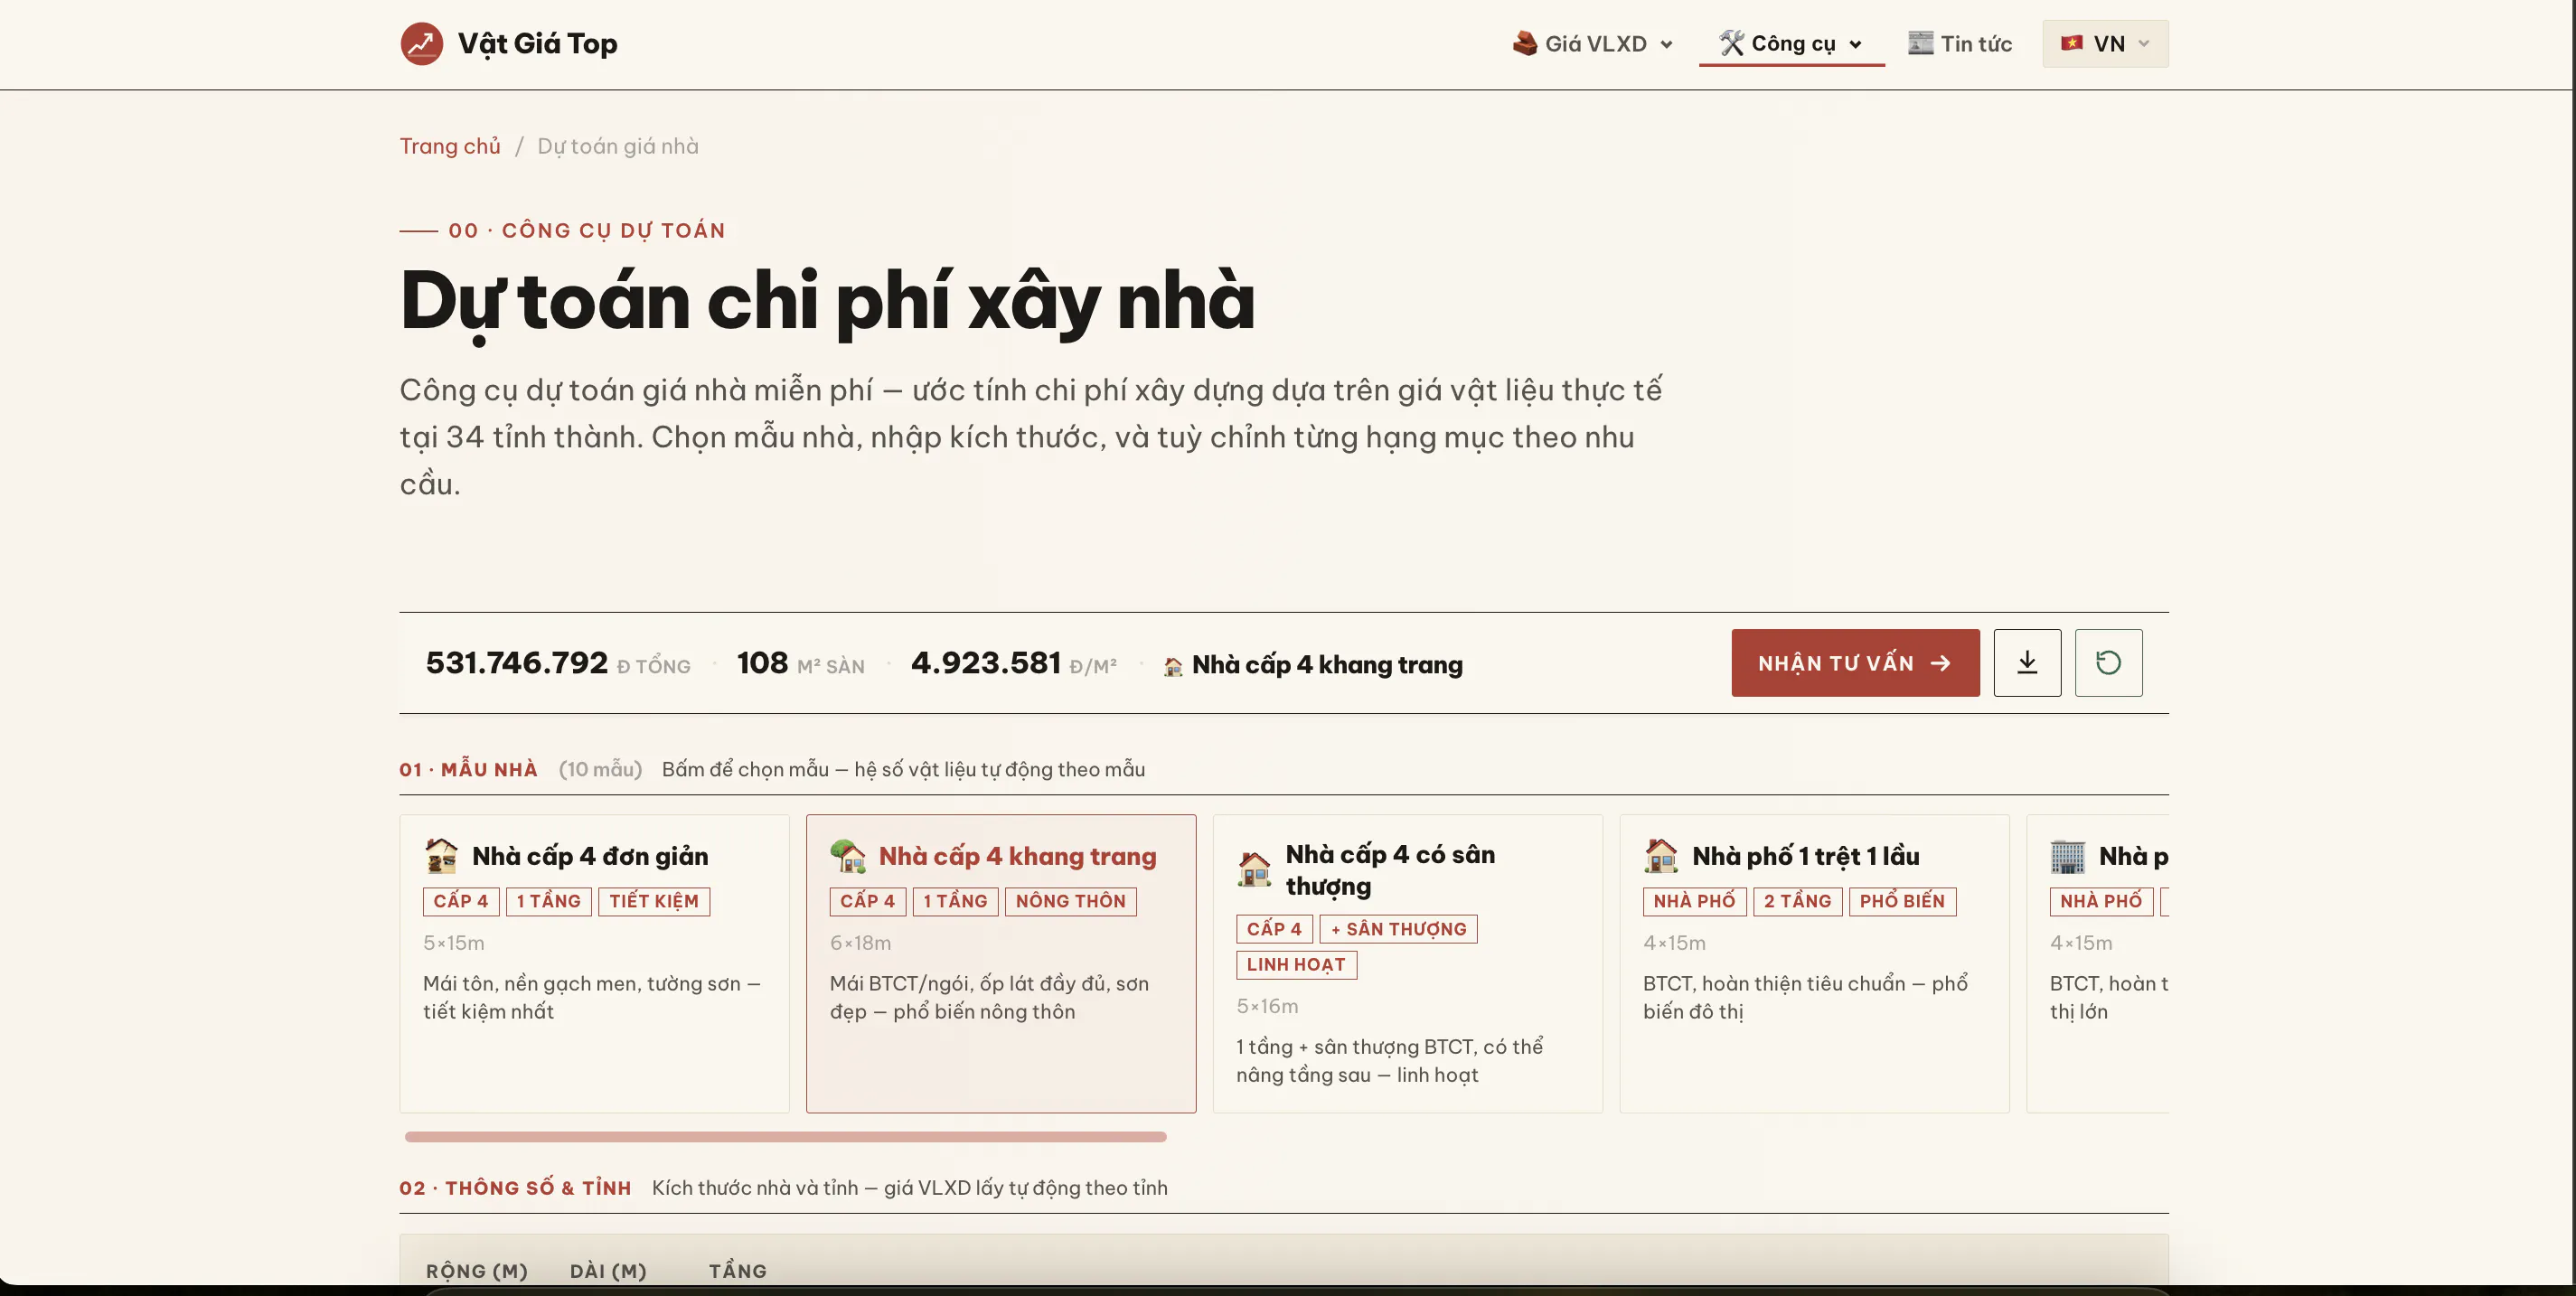Select the Nhà phố 1 trệt 1 lầu template
The width and height of the screenshot is (2576, 1296).
point(1814,963)
